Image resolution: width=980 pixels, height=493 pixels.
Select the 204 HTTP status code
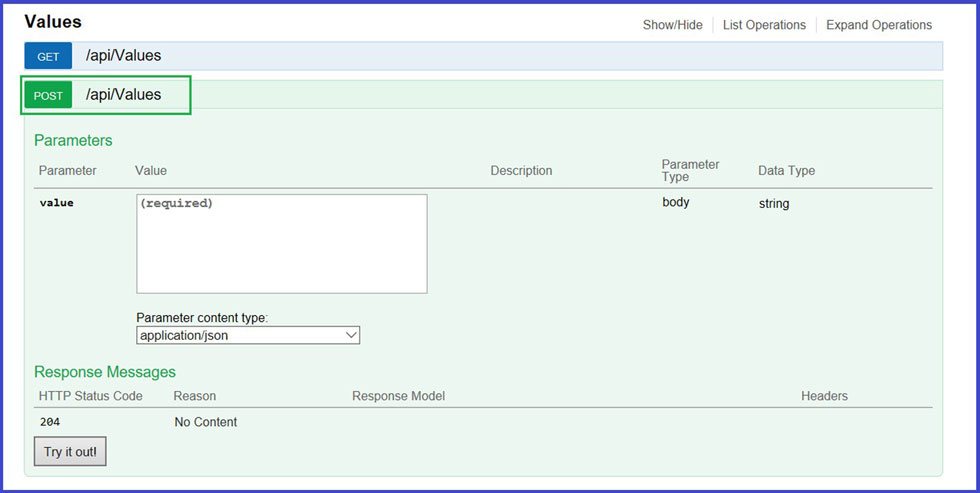click(x=50, y=422)
